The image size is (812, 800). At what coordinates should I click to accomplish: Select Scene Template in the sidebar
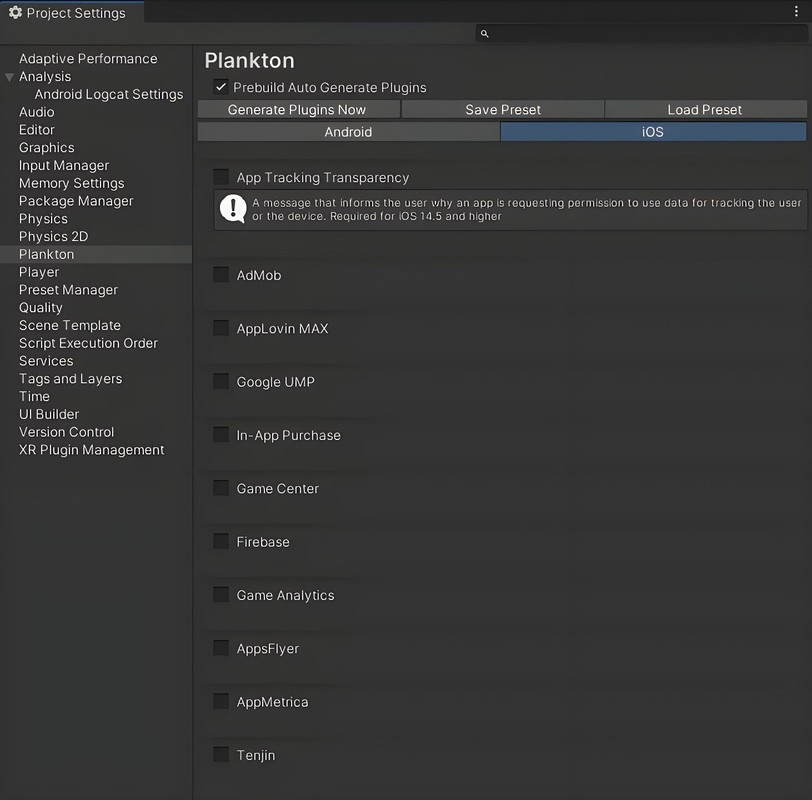pos(70,325)
